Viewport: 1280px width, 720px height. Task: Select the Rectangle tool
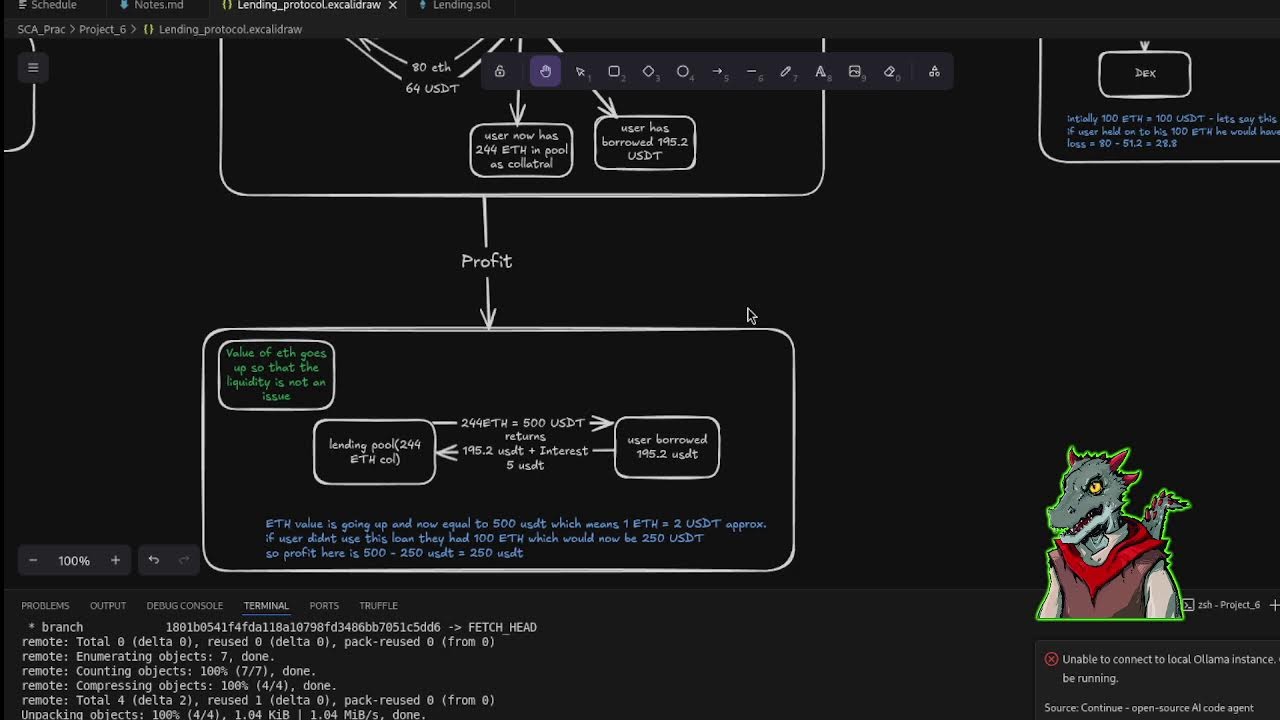click(x=614, y=72)
